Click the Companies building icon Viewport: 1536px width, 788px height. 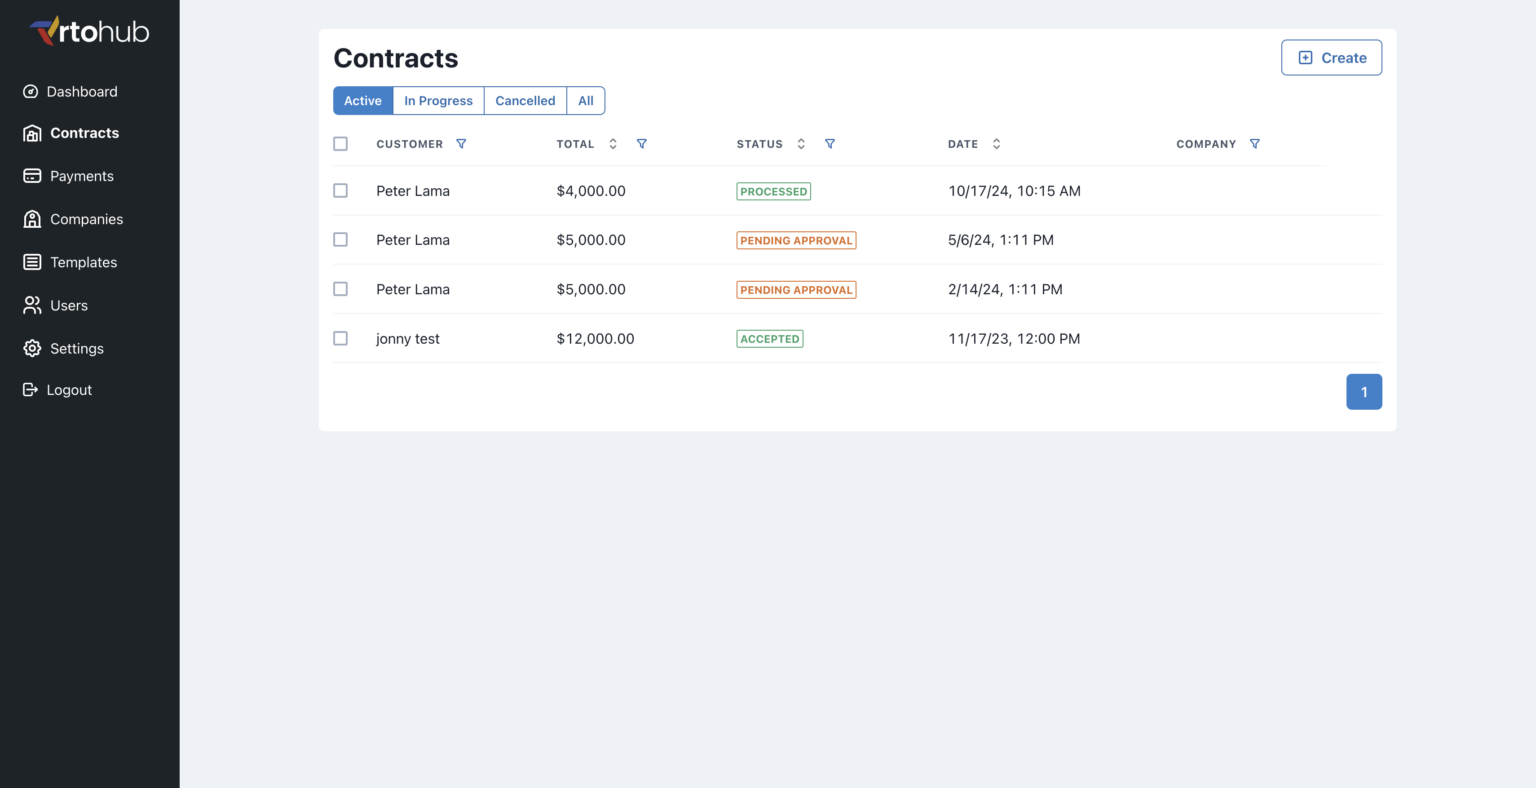pos(32,219)
